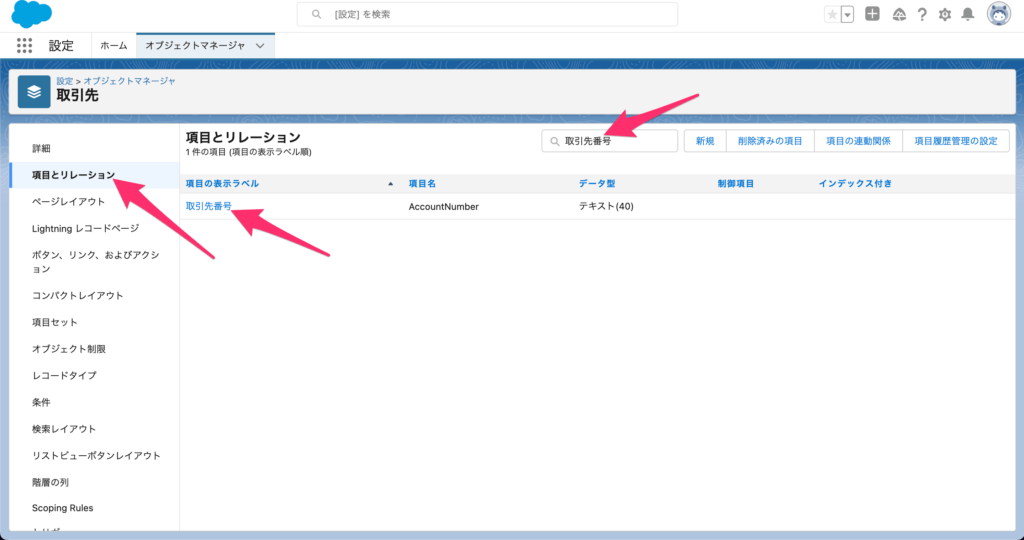This screenshot has width=1024, height=540.
Task: Click the 取引先番号 quick find field
Action: pyautogui.click(x=609, y=140)
